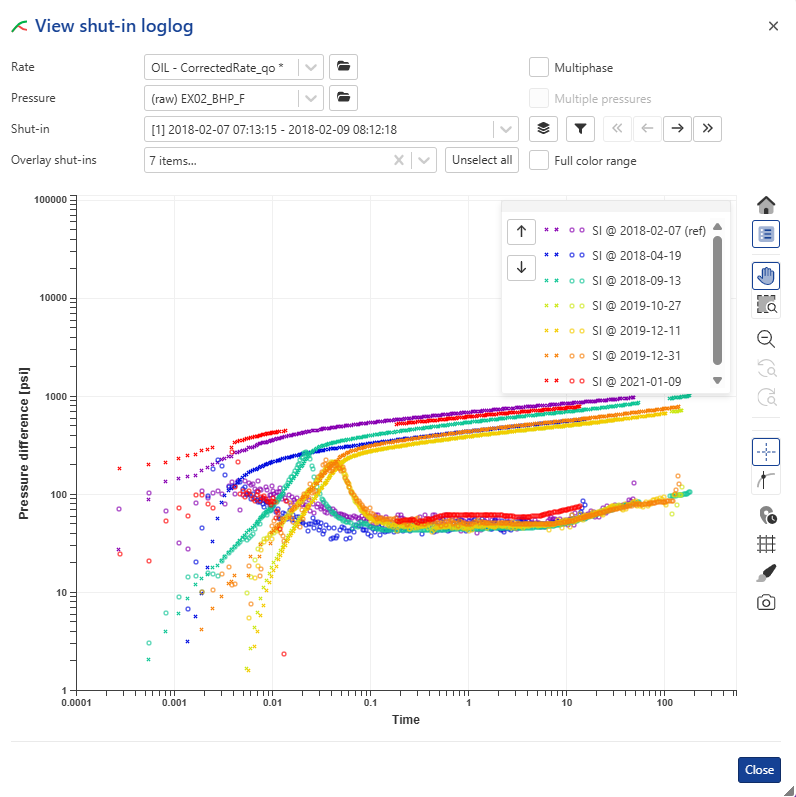
Task: Click the legend vertical scrollbar
Action: (x=717, y=300)
